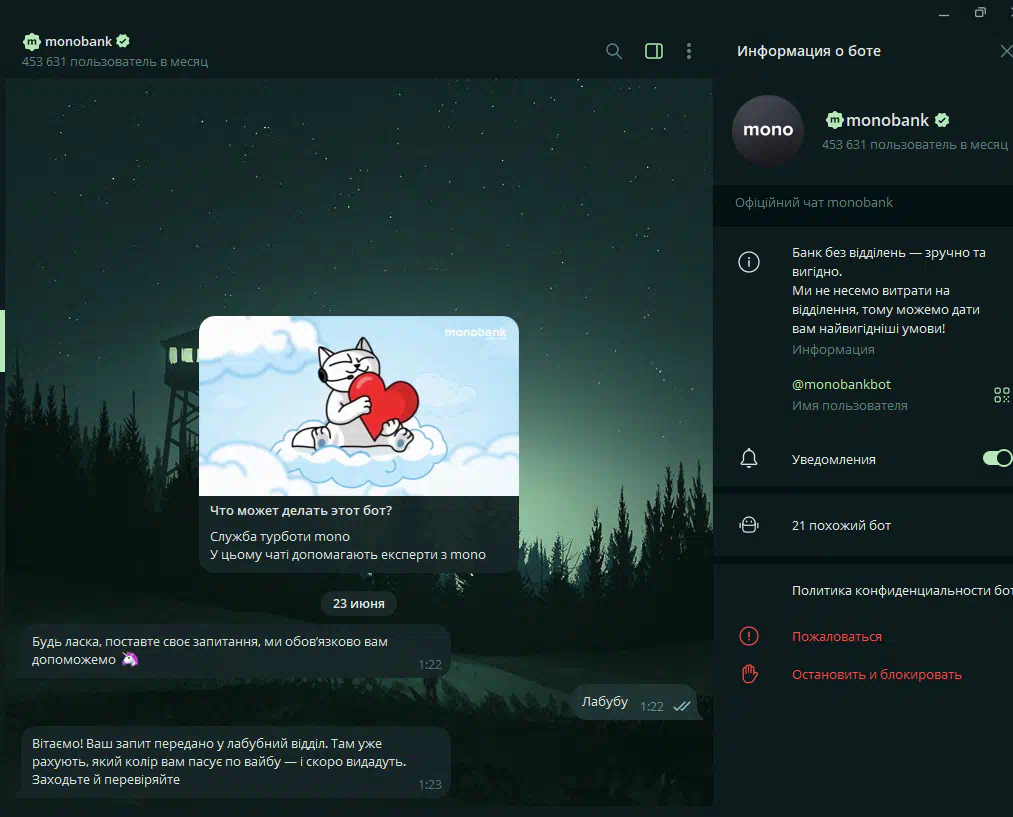Click the bell notifications icon

[749, 459]
